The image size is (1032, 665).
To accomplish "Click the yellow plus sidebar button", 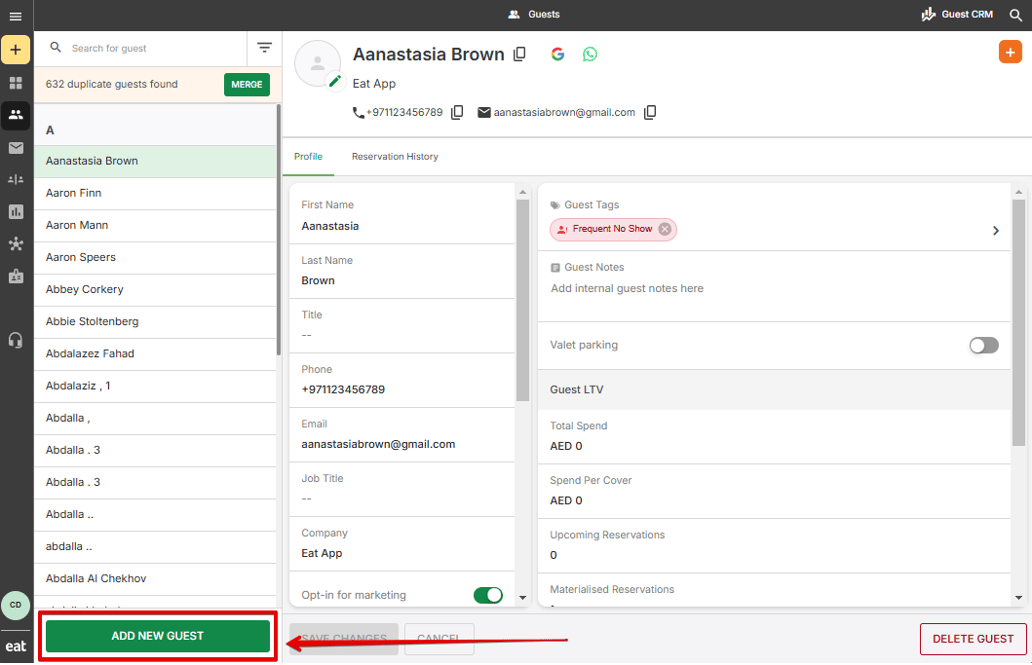I will 16,50.
